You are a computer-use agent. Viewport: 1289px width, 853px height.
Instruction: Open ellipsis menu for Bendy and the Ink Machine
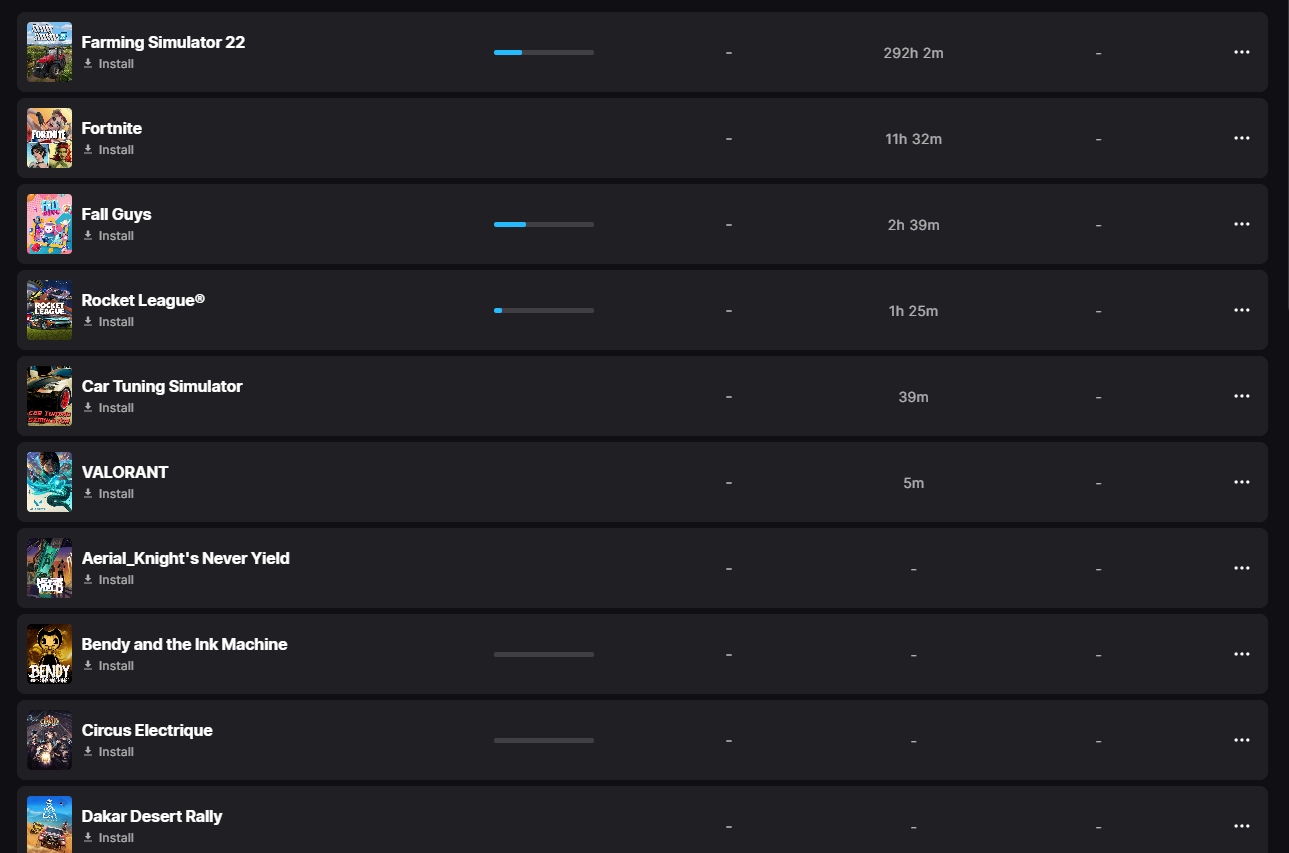(x=1241, y=654)
